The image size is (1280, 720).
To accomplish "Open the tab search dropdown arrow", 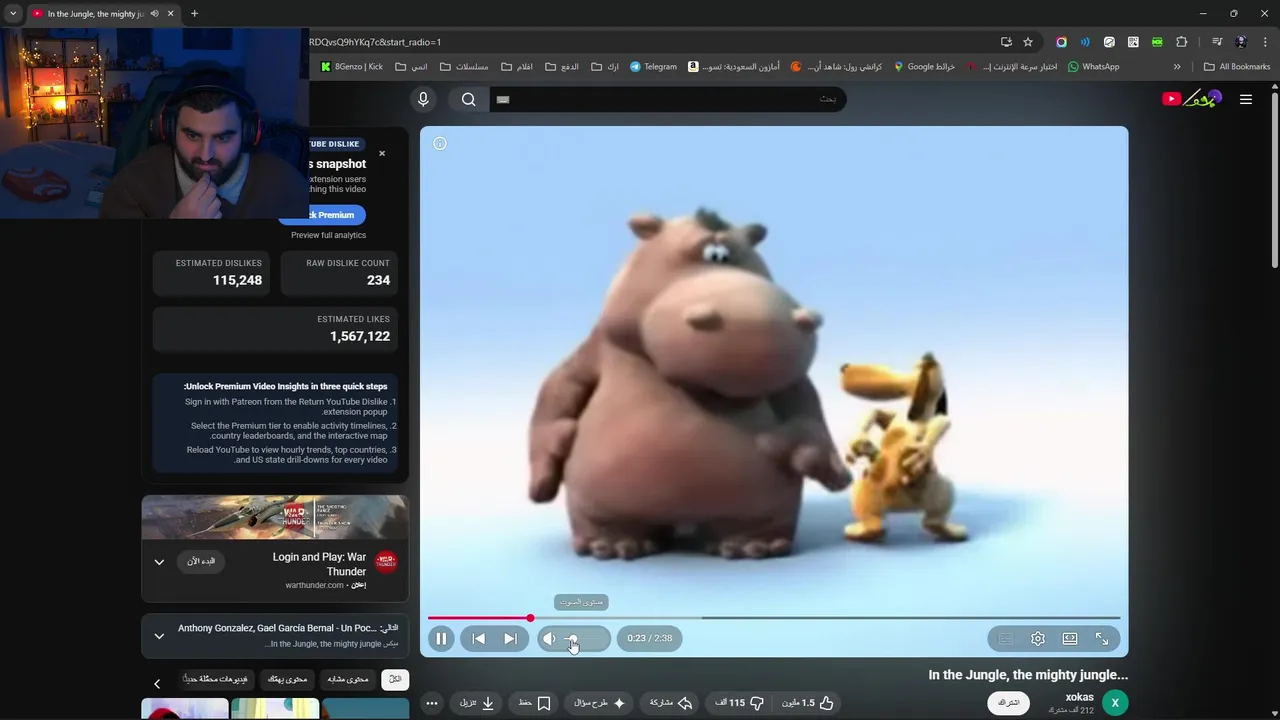I will [13, 13].
